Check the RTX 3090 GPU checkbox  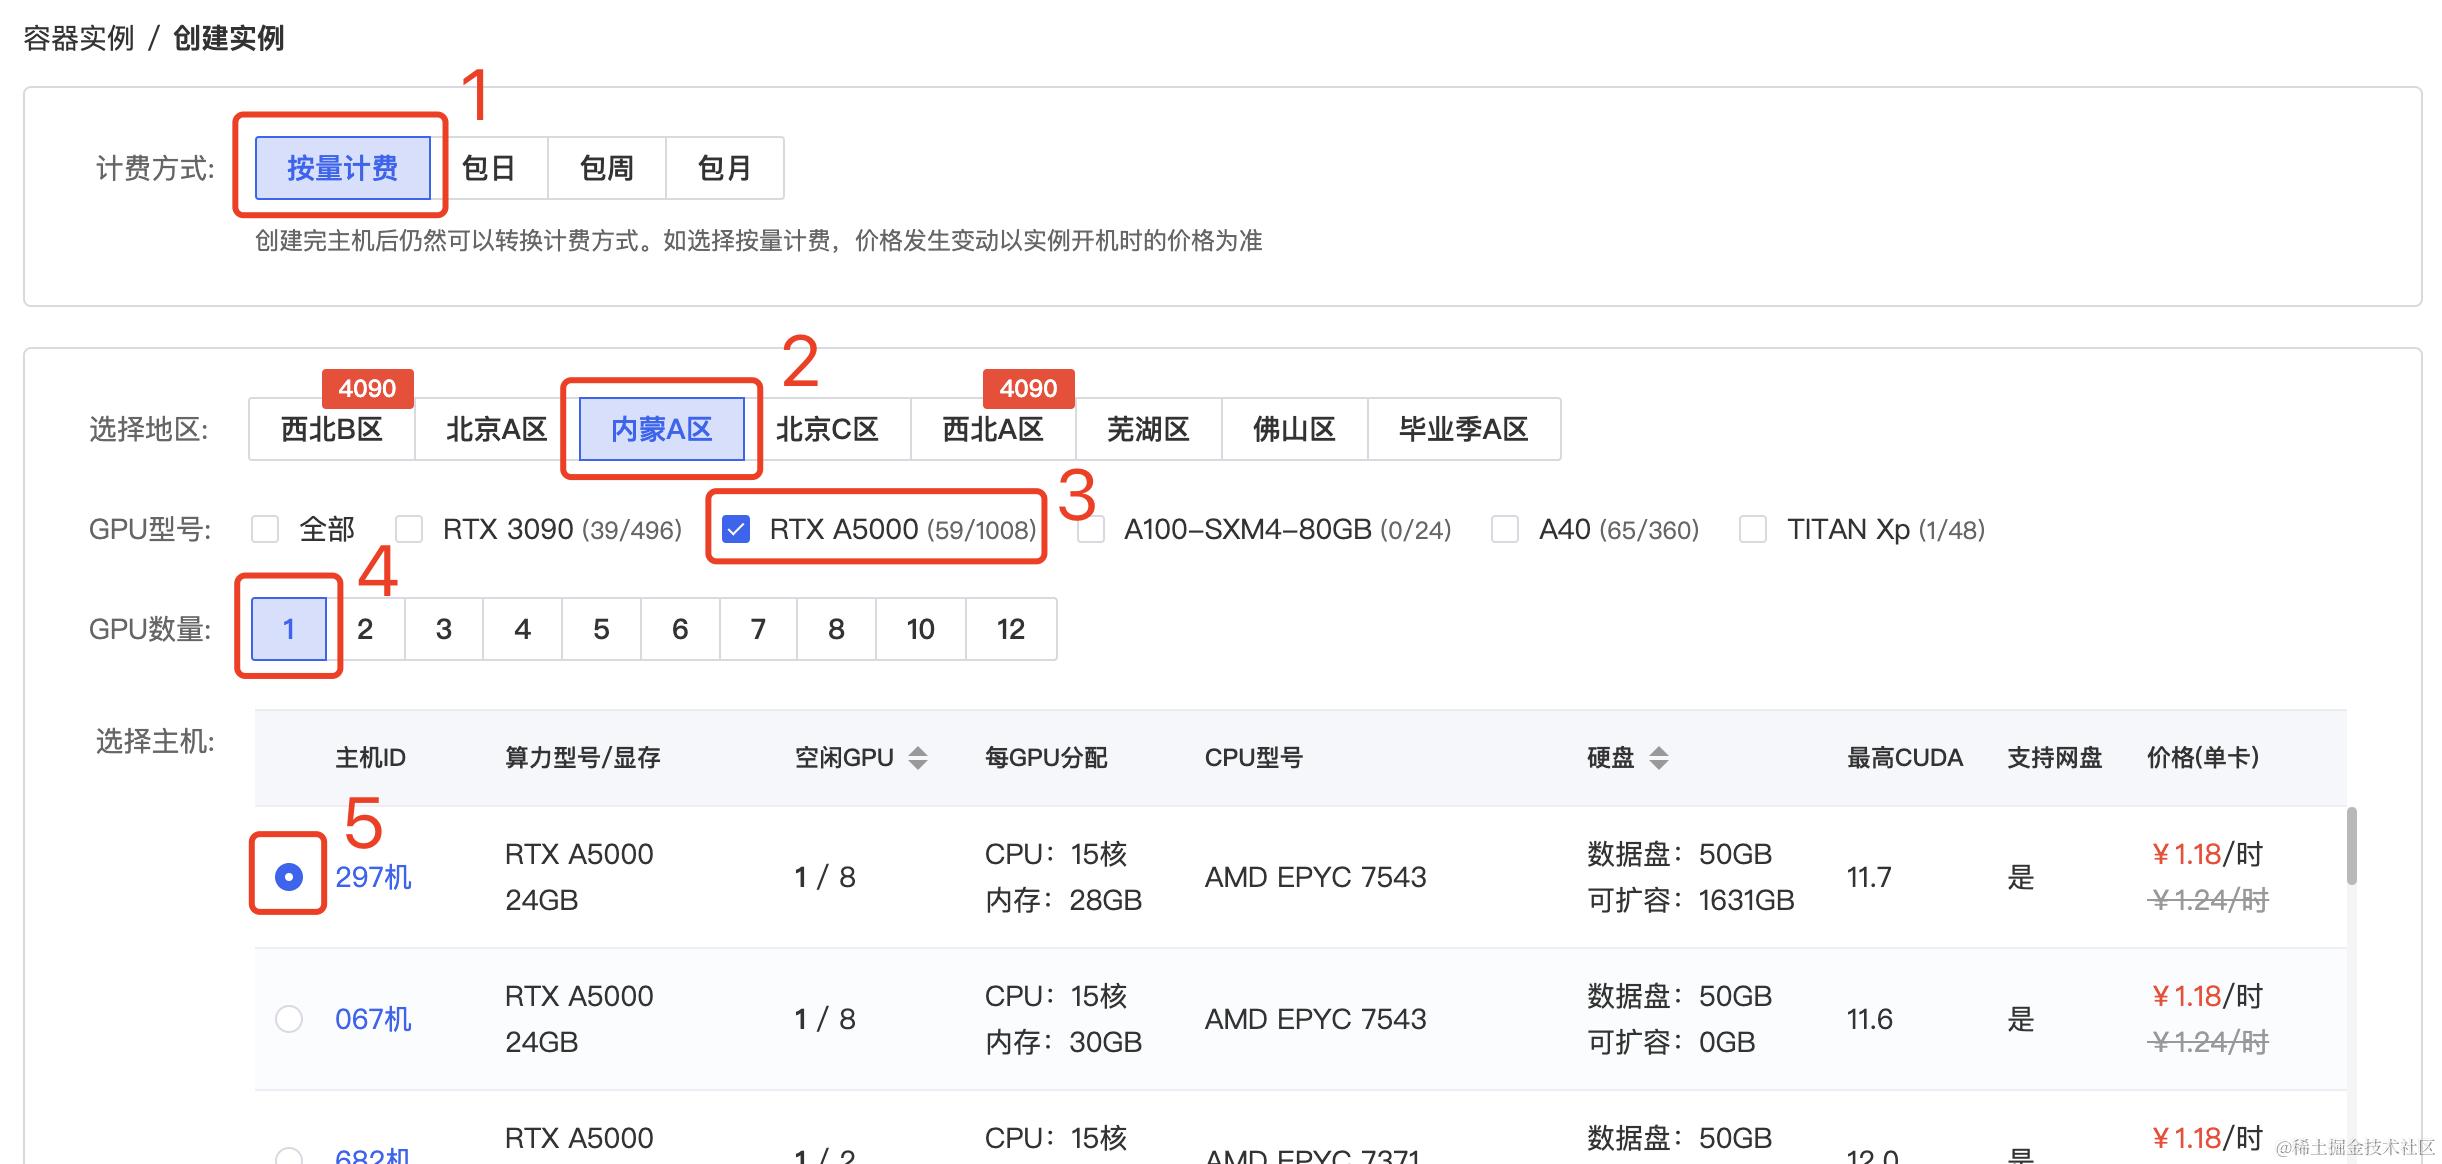[409, 529]
